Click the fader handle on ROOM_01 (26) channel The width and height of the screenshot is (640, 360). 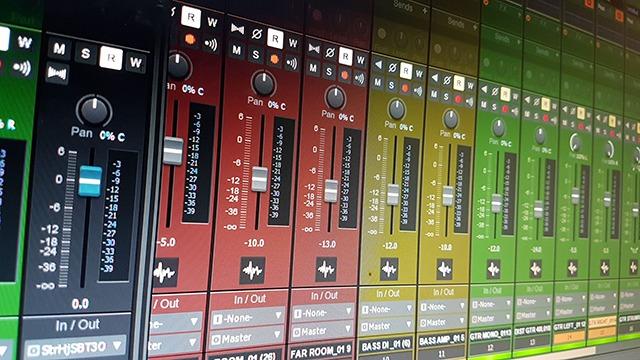point(260,179)
